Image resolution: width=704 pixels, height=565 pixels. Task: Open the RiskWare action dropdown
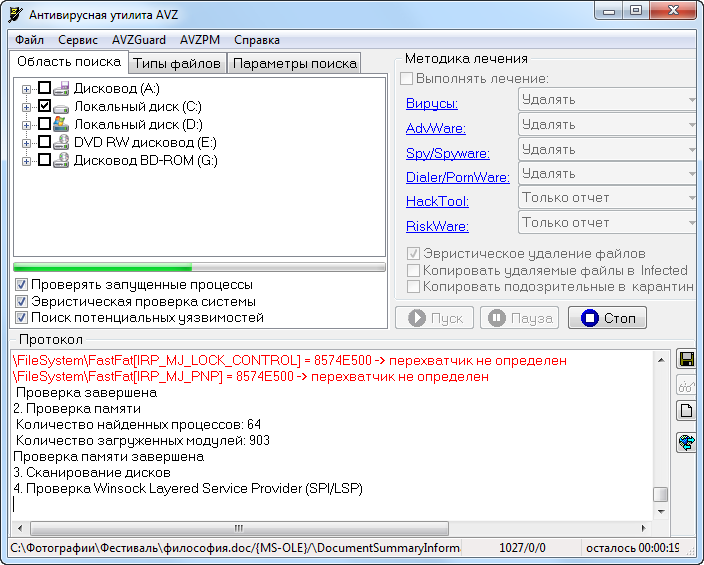(607, 223)
